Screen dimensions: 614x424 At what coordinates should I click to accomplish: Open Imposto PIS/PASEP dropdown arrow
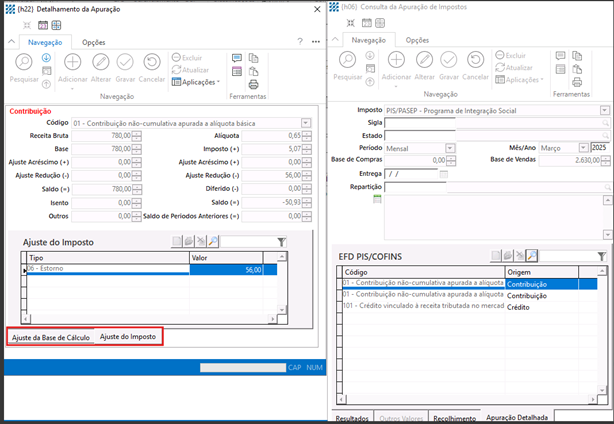[605, 110]
